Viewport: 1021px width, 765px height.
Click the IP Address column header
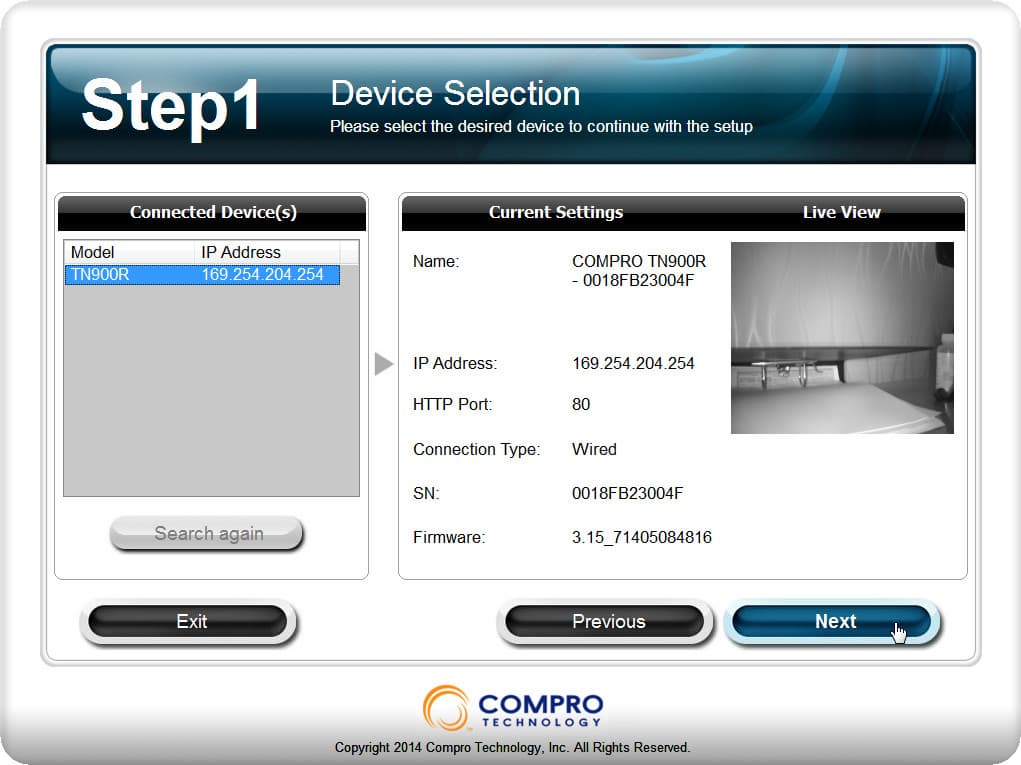[x=267, y=252]
